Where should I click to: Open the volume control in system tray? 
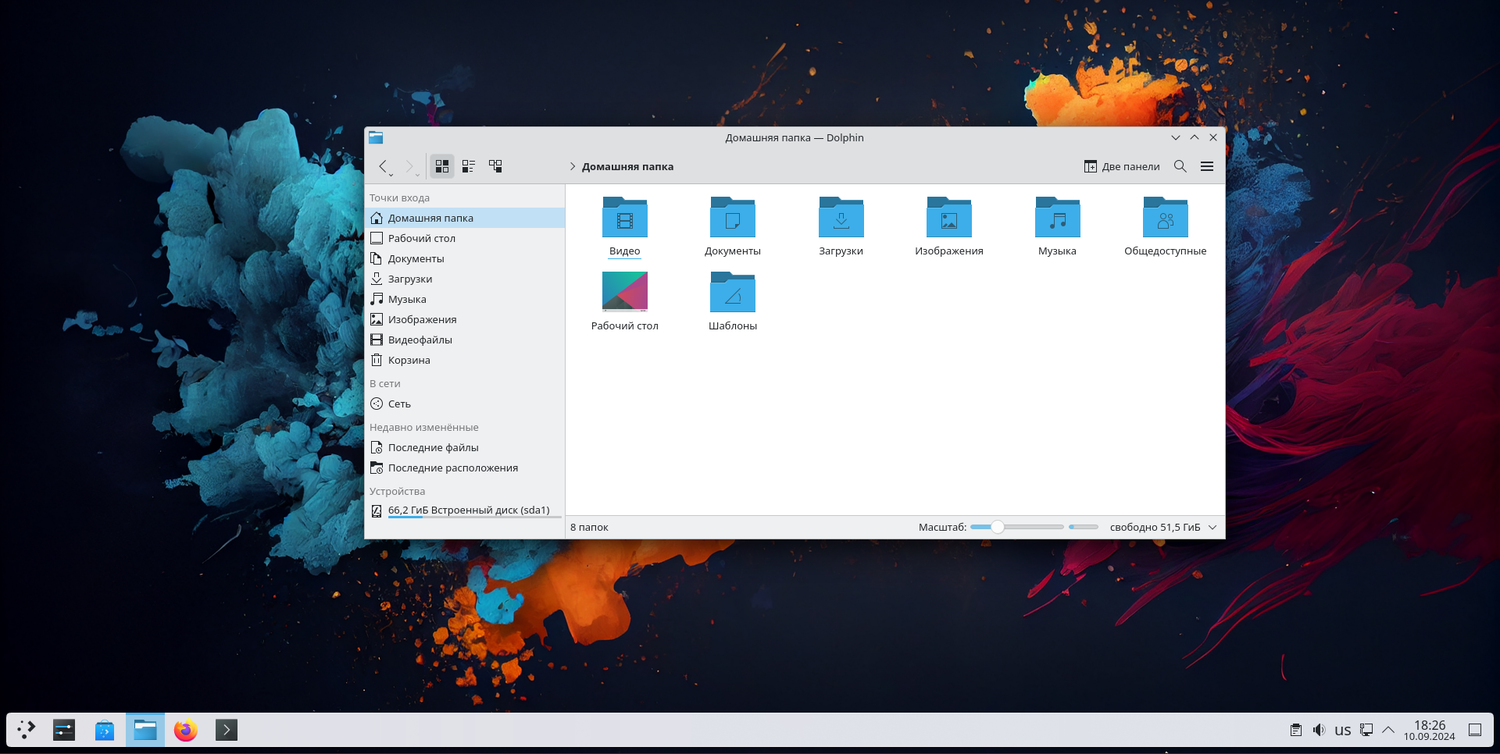[x=1319, y=730]
